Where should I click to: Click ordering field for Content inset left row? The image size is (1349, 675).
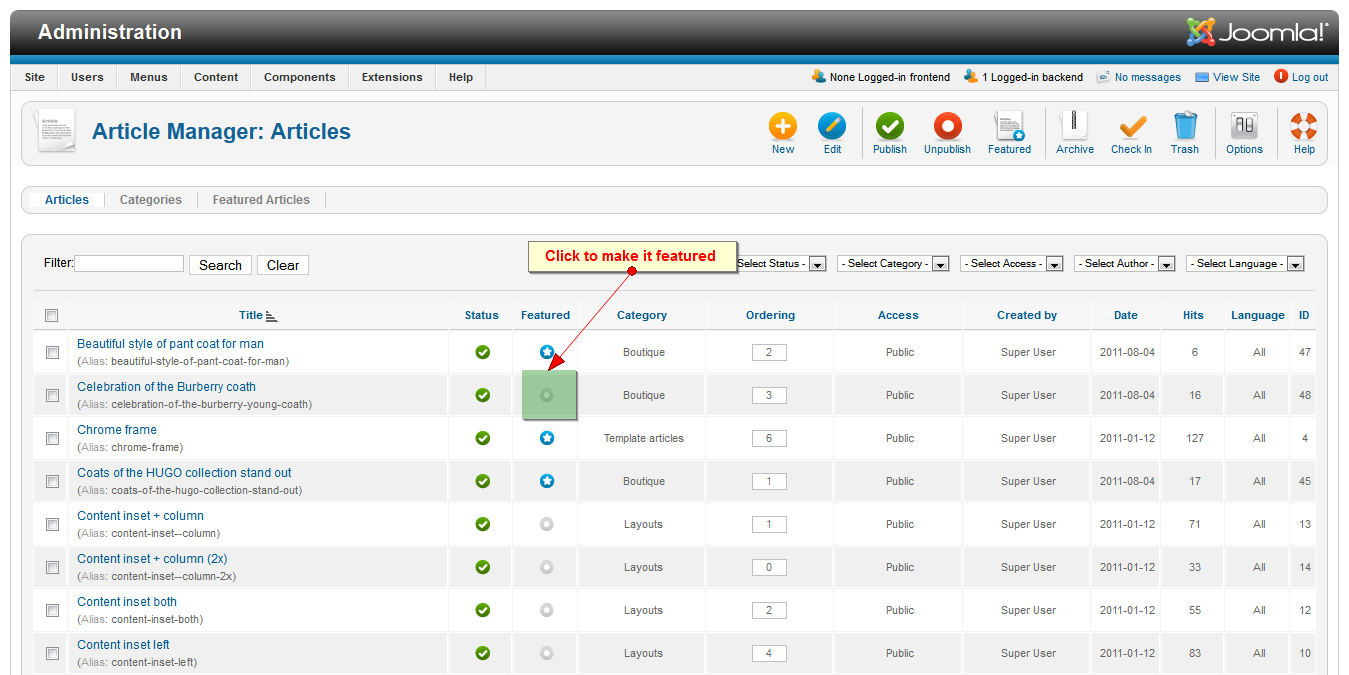tap(769, 653)
